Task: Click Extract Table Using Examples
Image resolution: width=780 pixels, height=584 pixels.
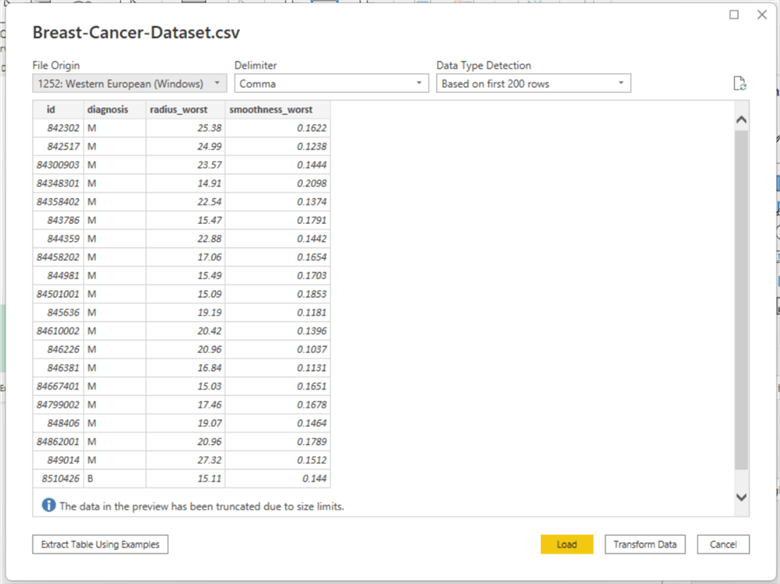Action: click(100, 545)
